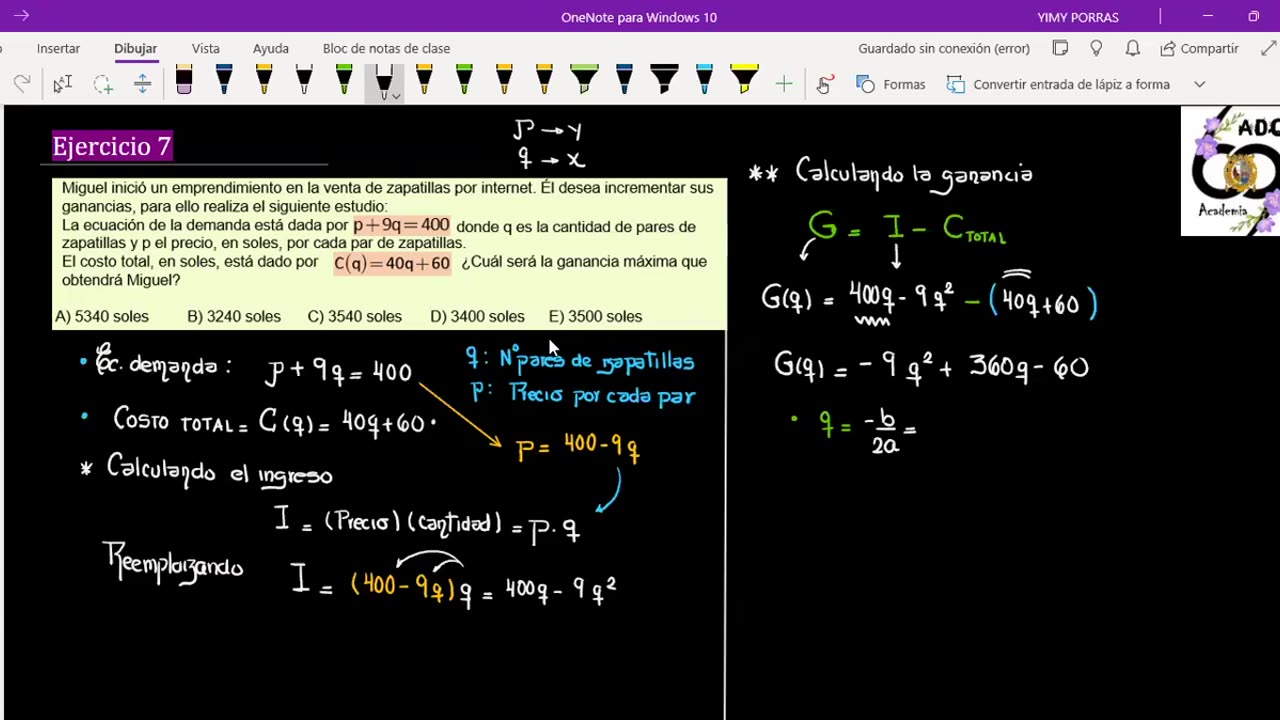Click the highlighted p+9q=400 equation

click(401, 225)
